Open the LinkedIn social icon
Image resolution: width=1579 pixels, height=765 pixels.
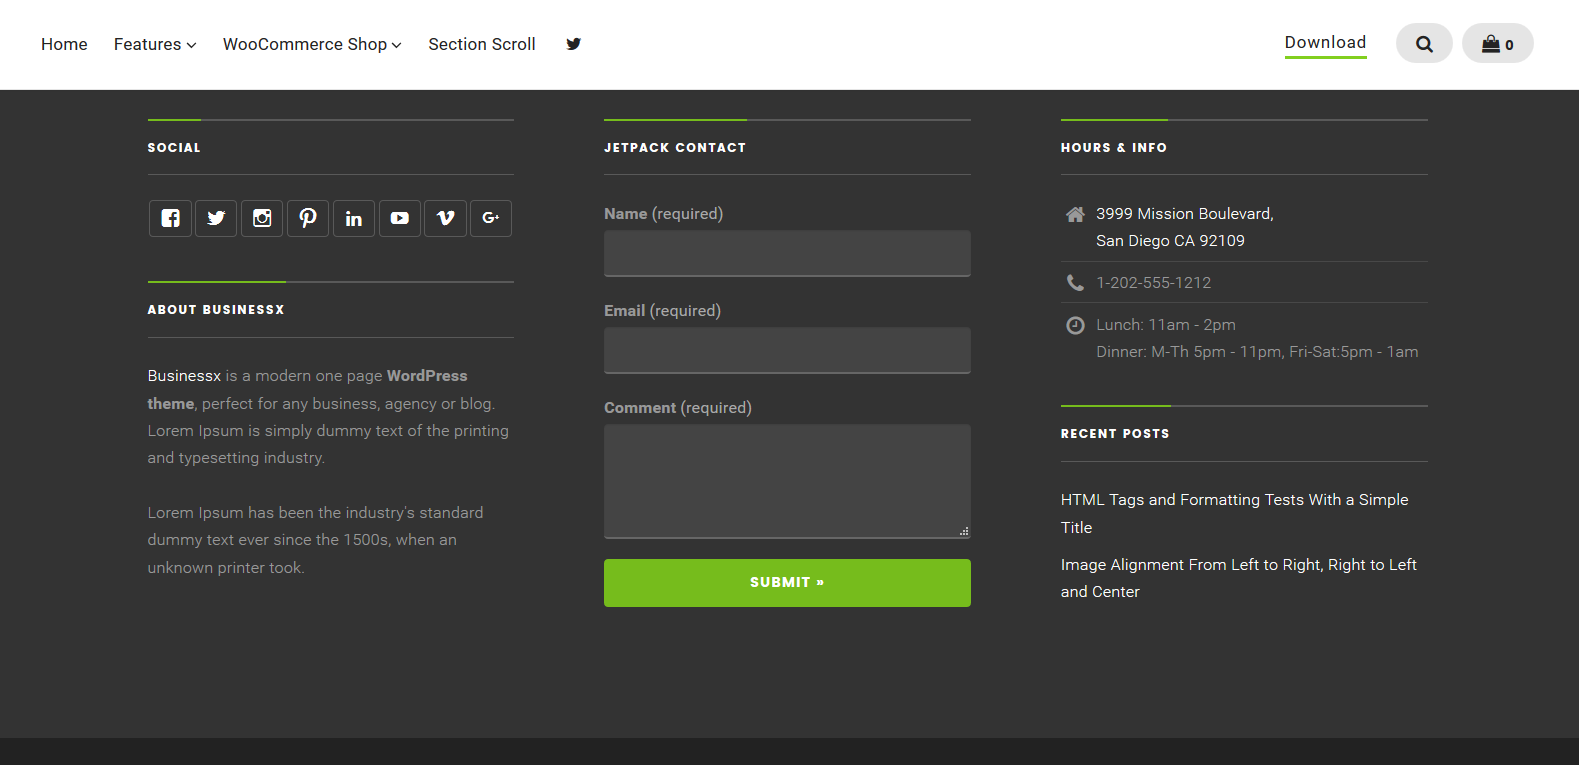pos(354,218)
